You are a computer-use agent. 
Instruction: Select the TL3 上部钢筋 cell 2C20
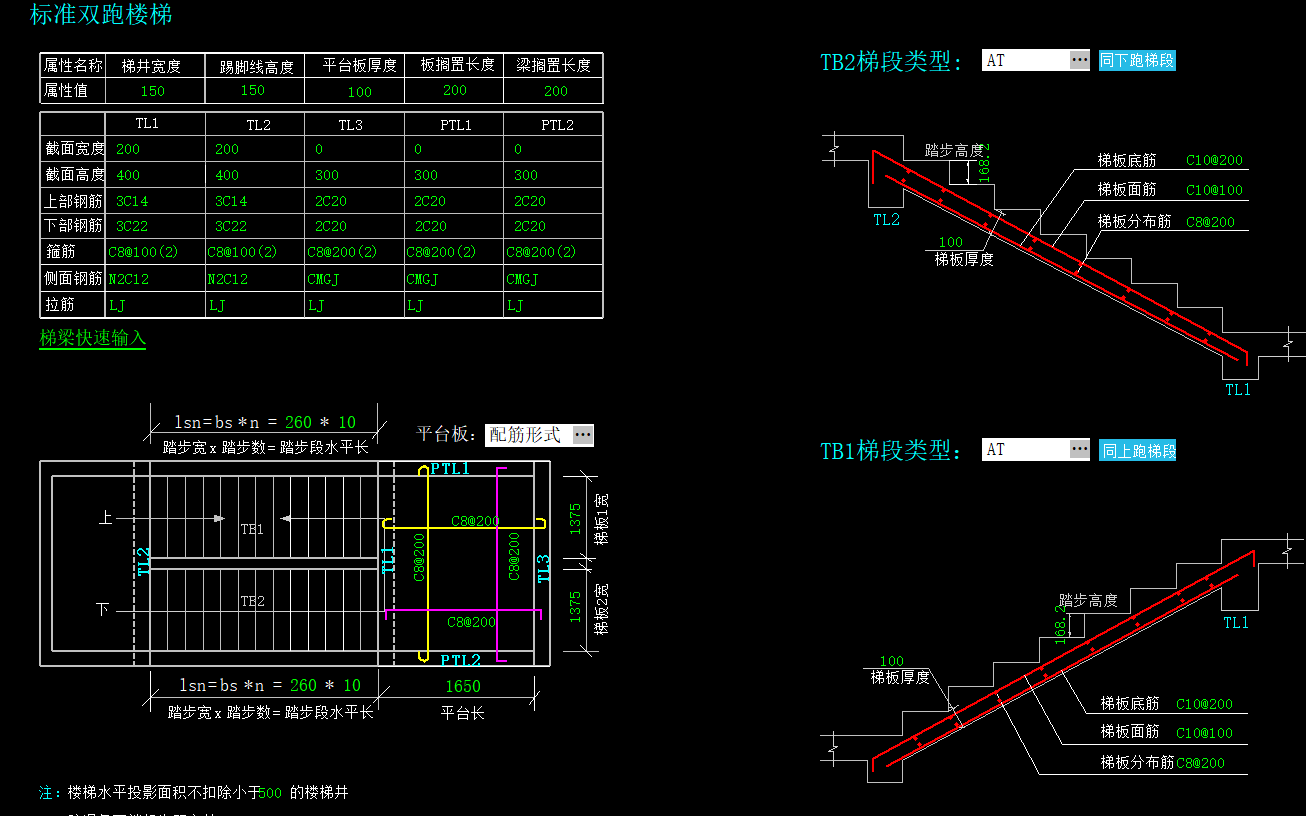(x=331, y=201)
